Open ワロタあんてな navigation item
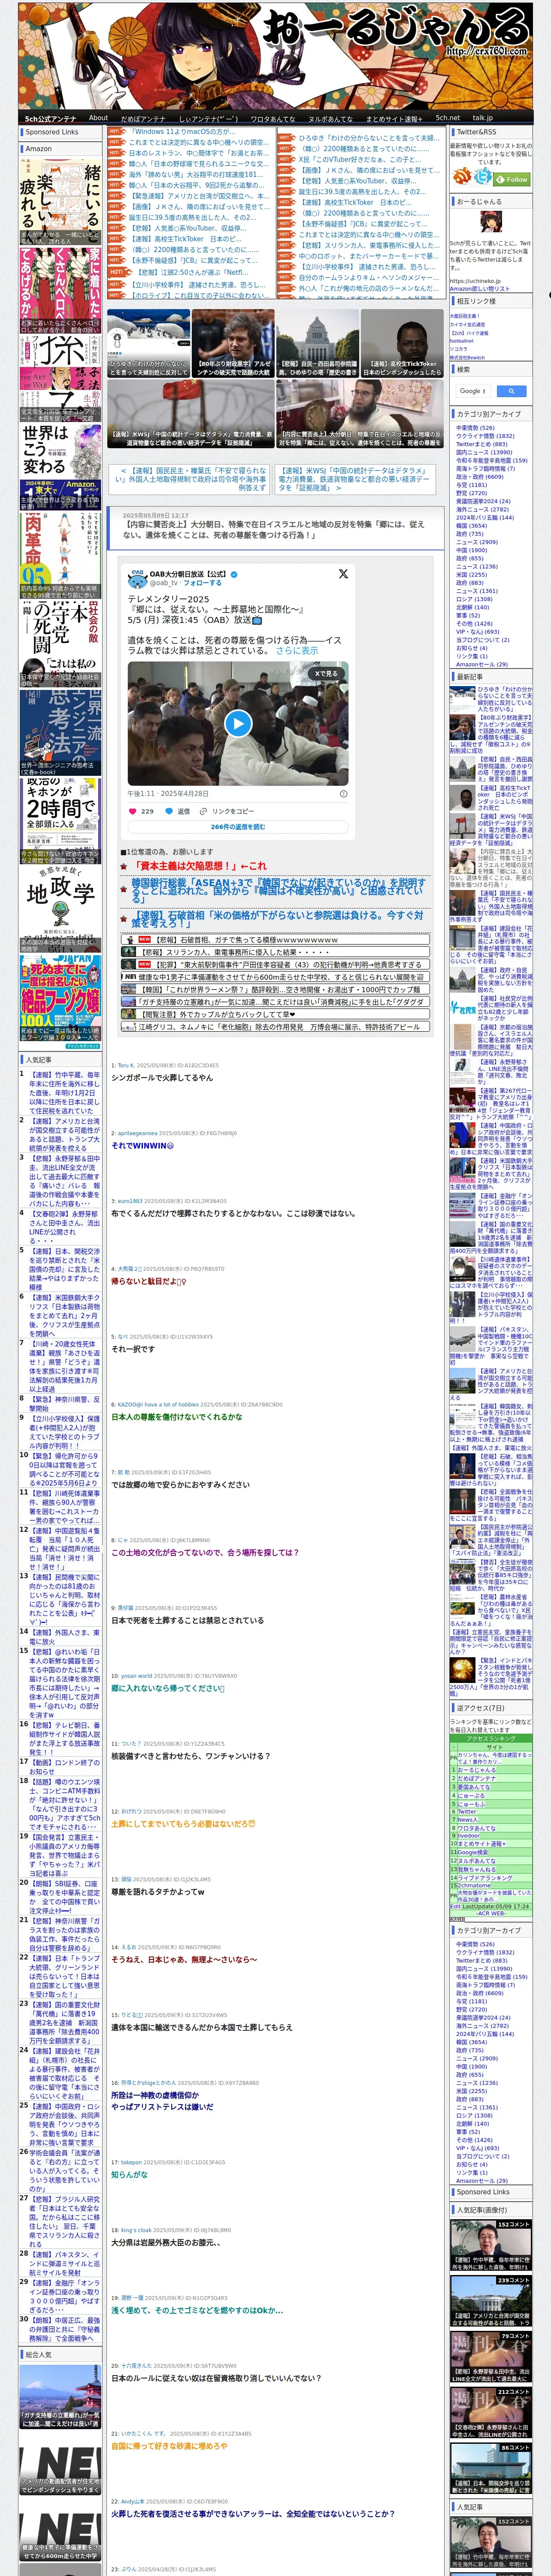 272,118
